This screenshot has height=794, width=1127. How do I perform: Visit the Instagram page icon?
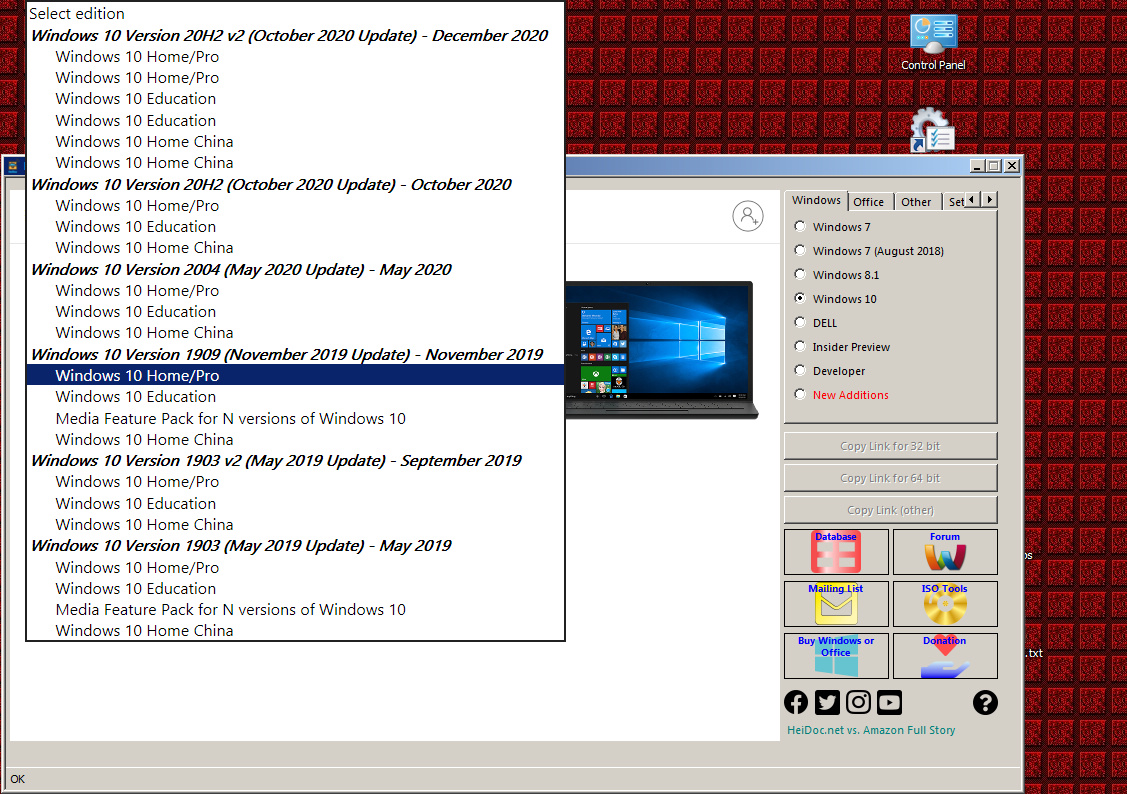[858, 702]
